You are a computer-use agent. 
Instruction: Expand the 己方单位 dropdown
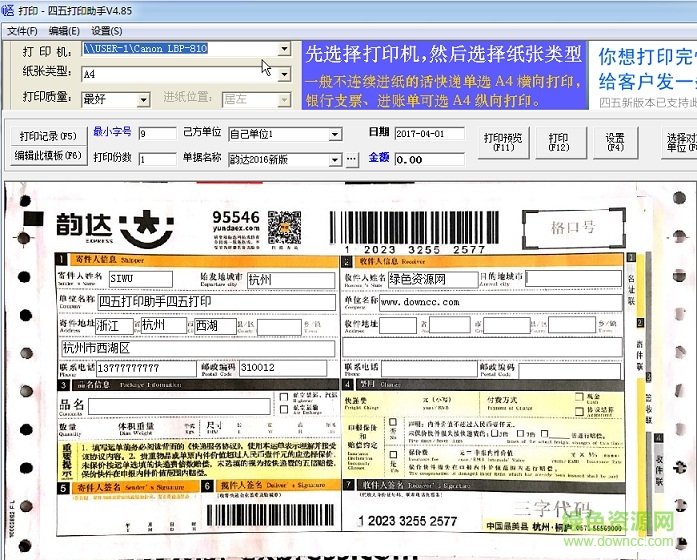pos(335,134)
